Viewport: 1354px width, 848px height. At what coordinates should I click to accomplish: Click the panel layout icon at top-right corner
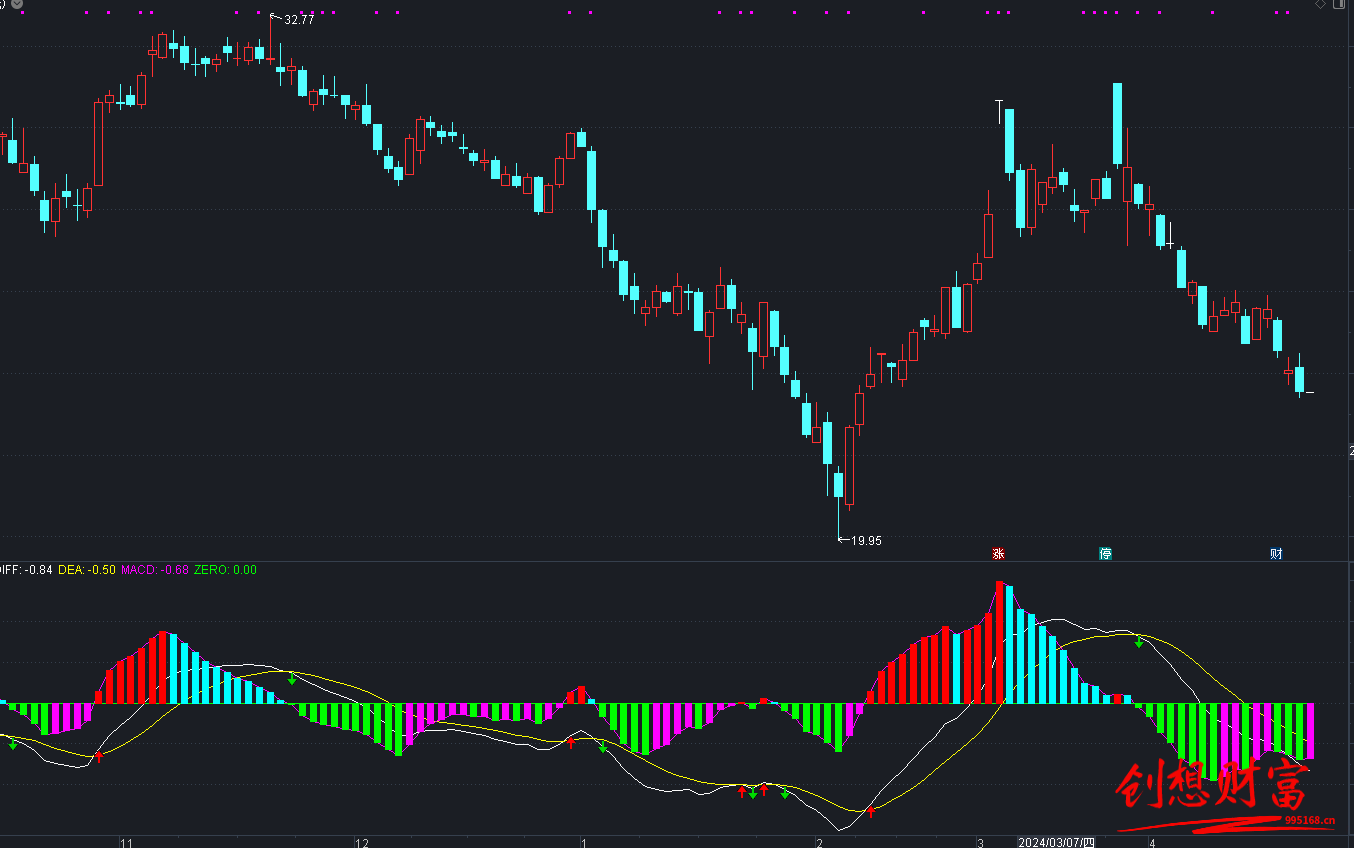click(1341, 5)
